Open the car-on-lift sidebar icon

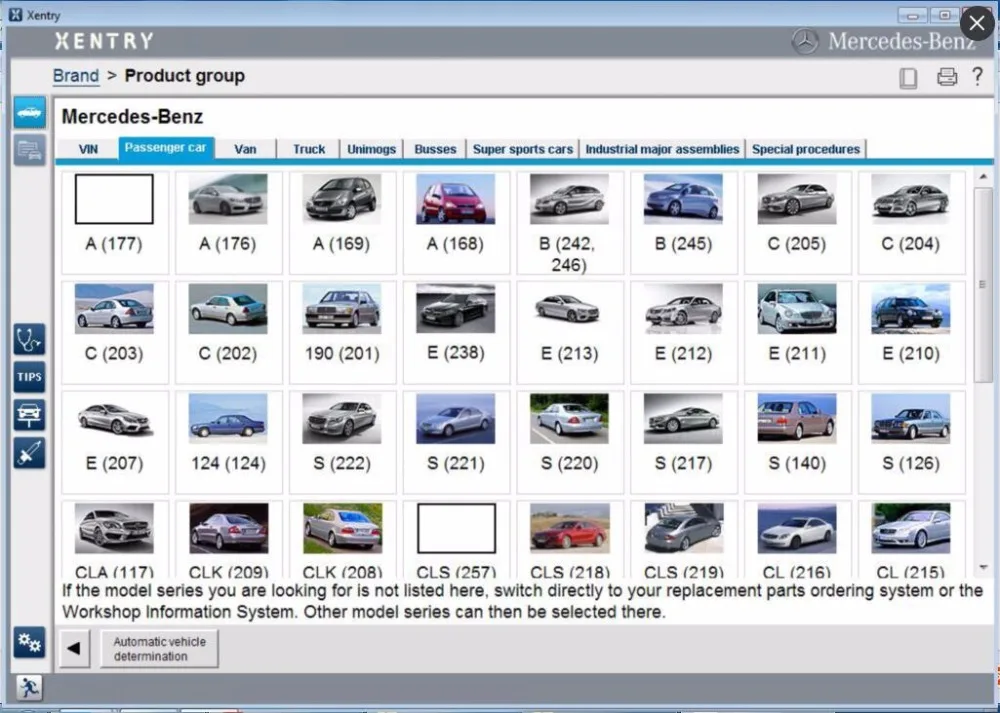pyautogui.click(x=29, y=415)
